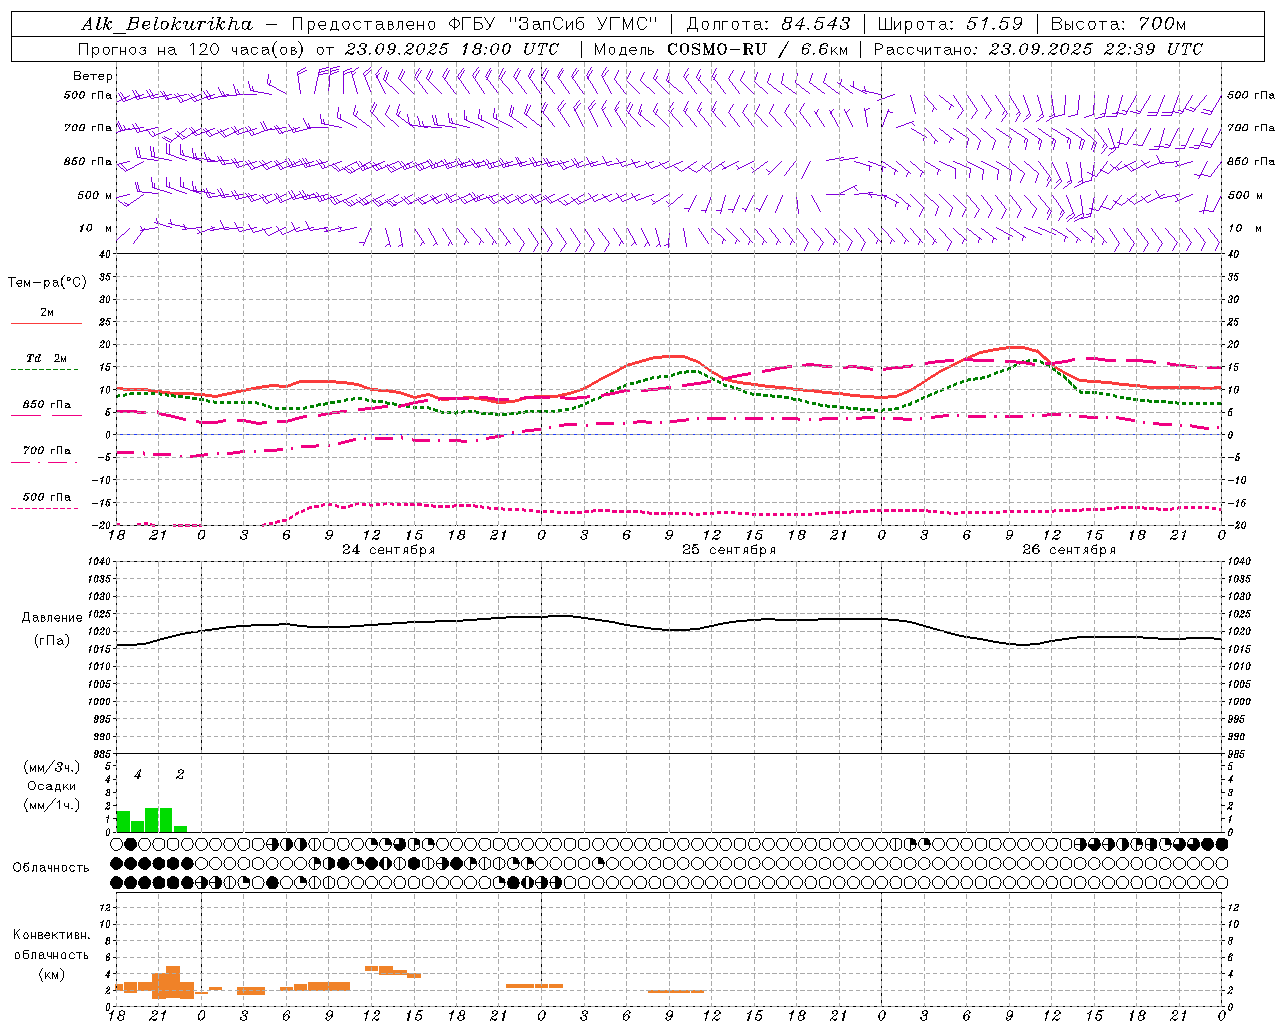The image size is (1280, 1024).
Task: Click the orange convective bar near 25 September 9h
Action: tap(676, 991)
